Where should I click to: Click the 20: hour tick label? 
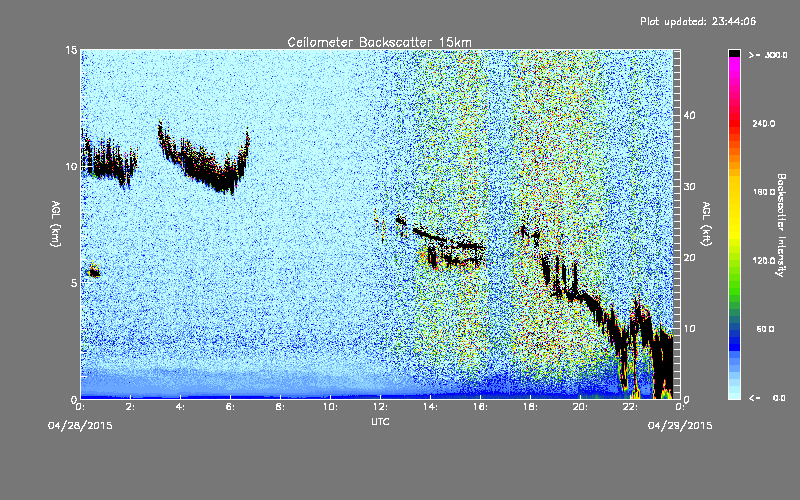pyautogui.click(x=581, y=407)
